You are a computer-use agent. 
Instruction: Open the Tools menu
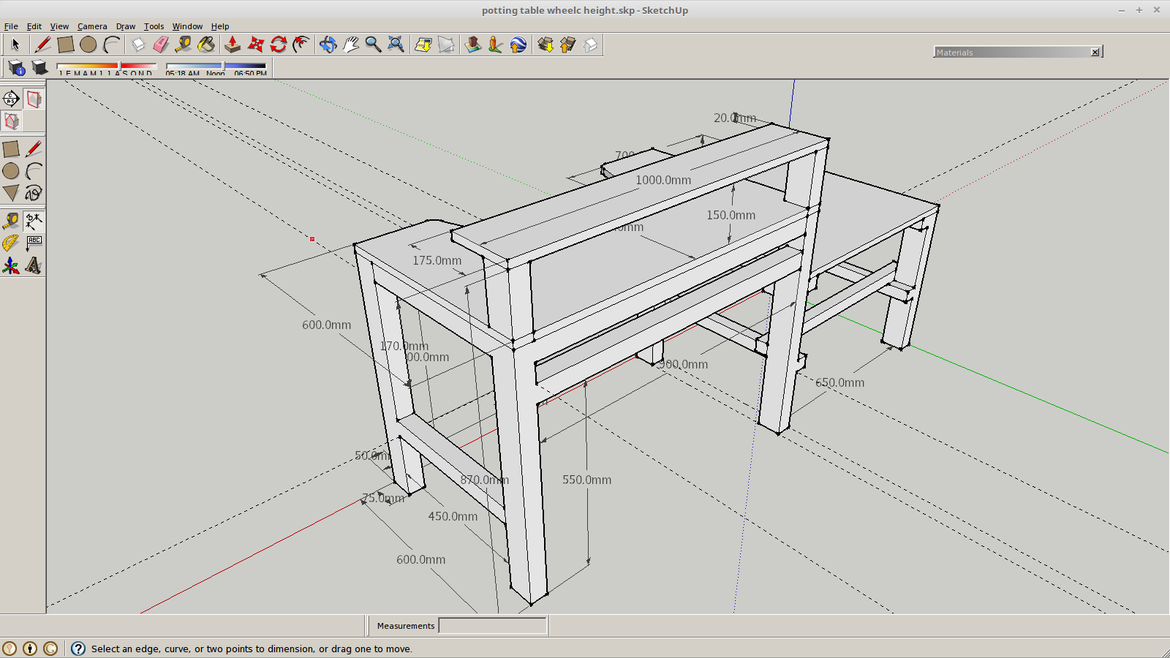[x=153, y=26]
